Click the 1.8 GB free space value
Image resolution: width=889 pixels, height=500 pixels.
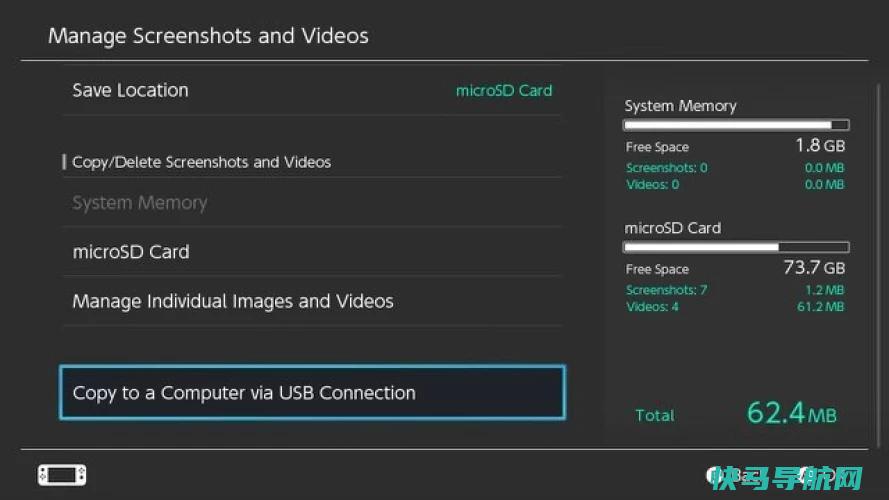(820, 146)
